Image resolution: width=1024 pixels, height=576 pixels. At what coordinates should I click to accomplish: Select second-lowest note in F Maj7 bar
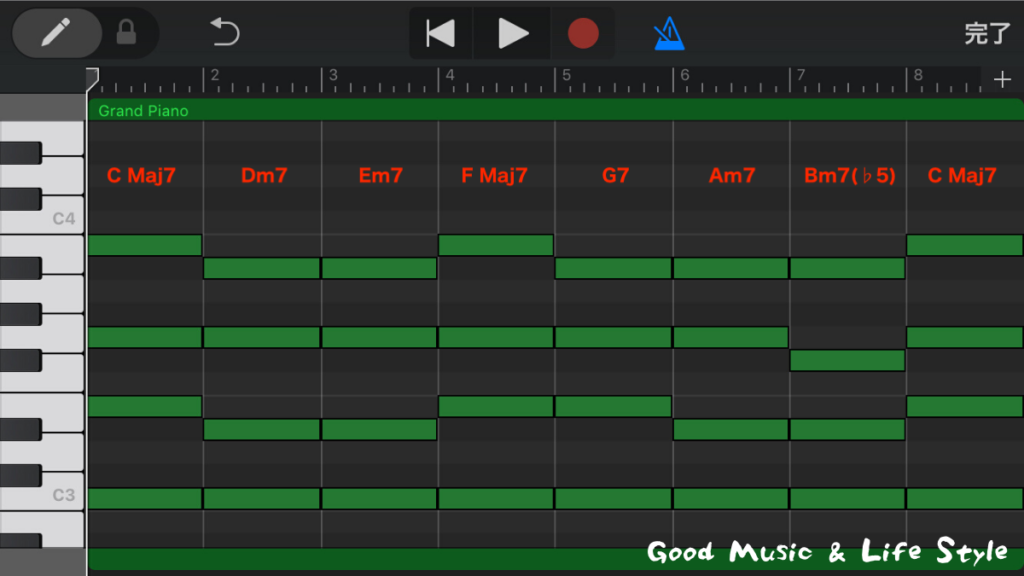click(x=496, y=406)
